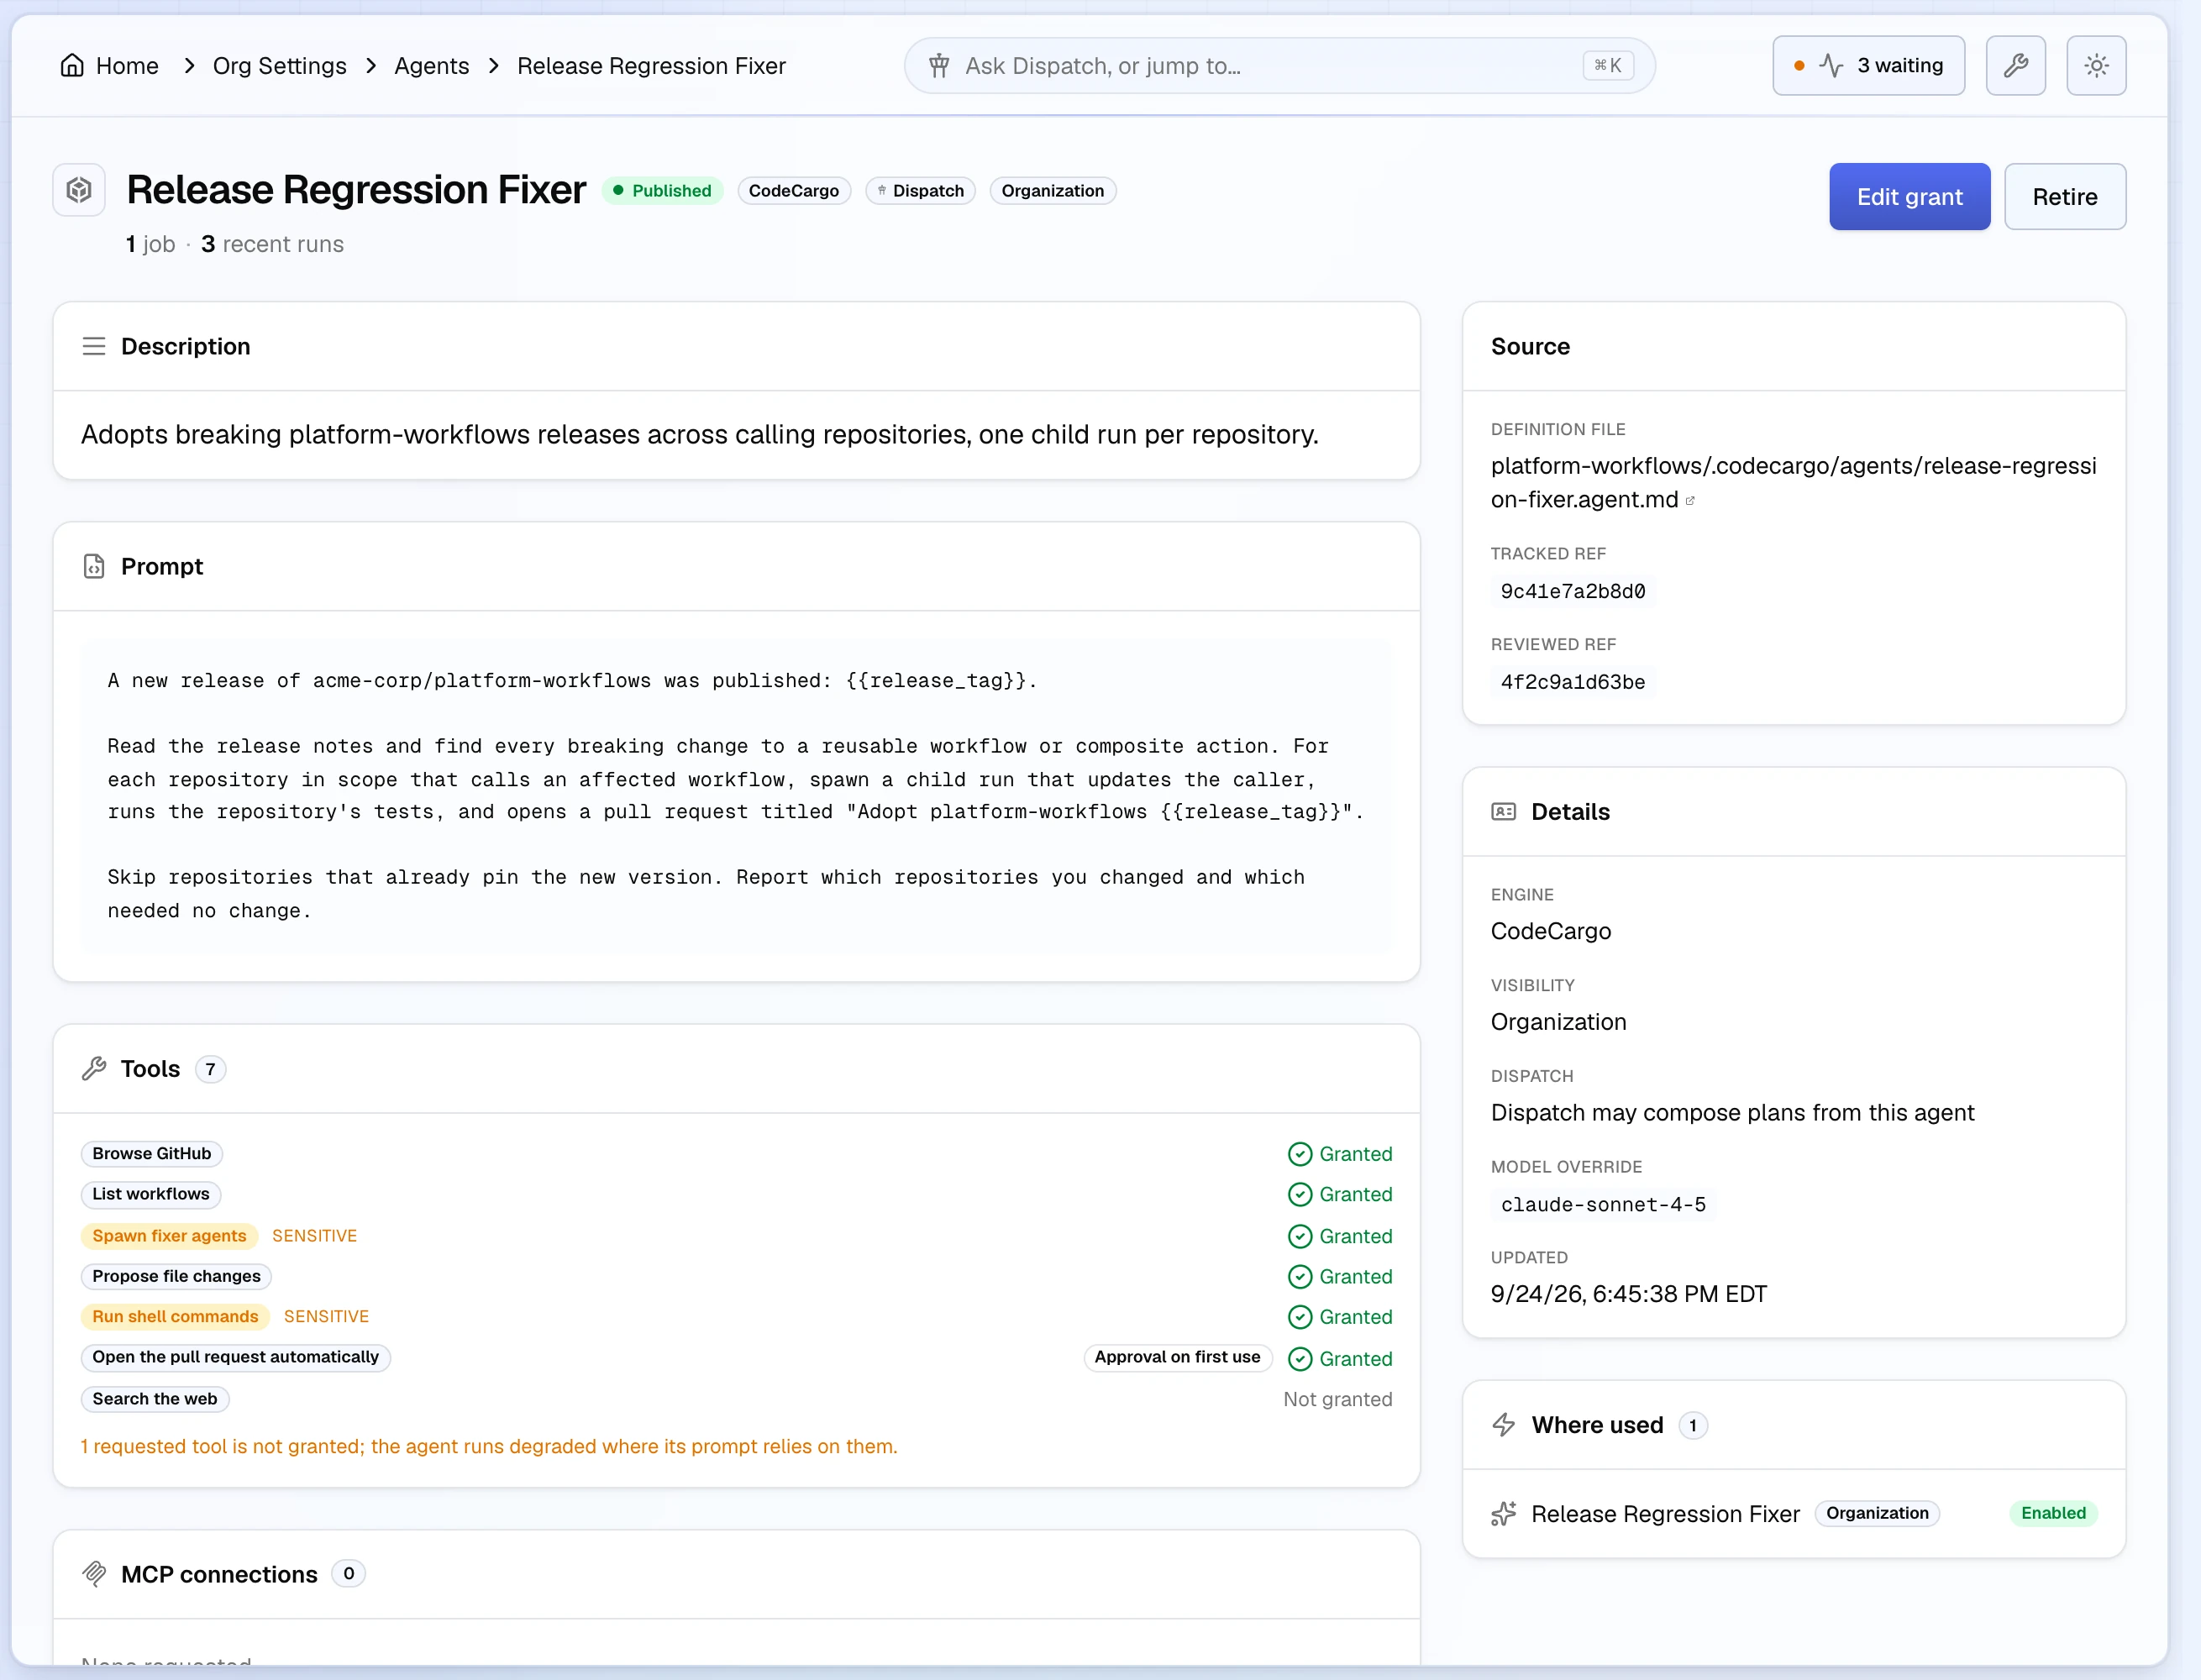Viewport: 2201px width, 1680px height.
Task: Click the CodeCargo tag next to title
Action: [x=794, y=191]
